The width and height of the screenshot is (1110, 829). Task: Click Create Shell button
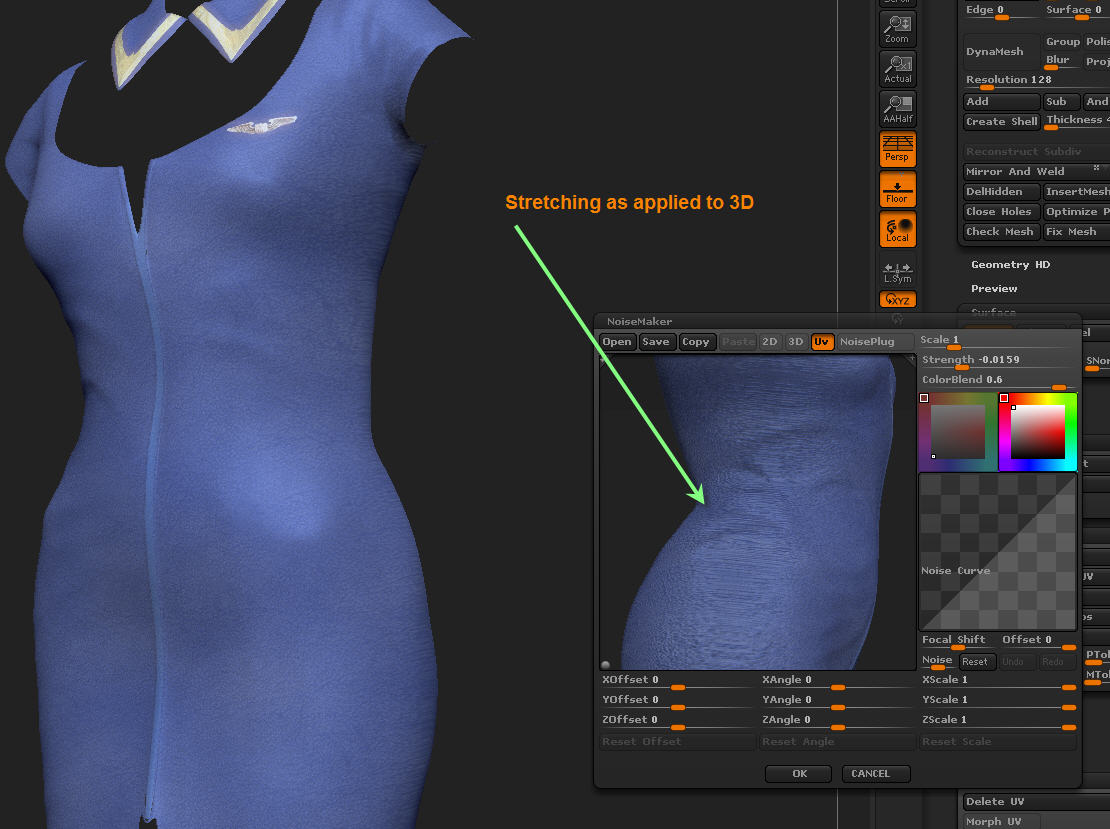pyautogui.click(x=1002, y=122)
